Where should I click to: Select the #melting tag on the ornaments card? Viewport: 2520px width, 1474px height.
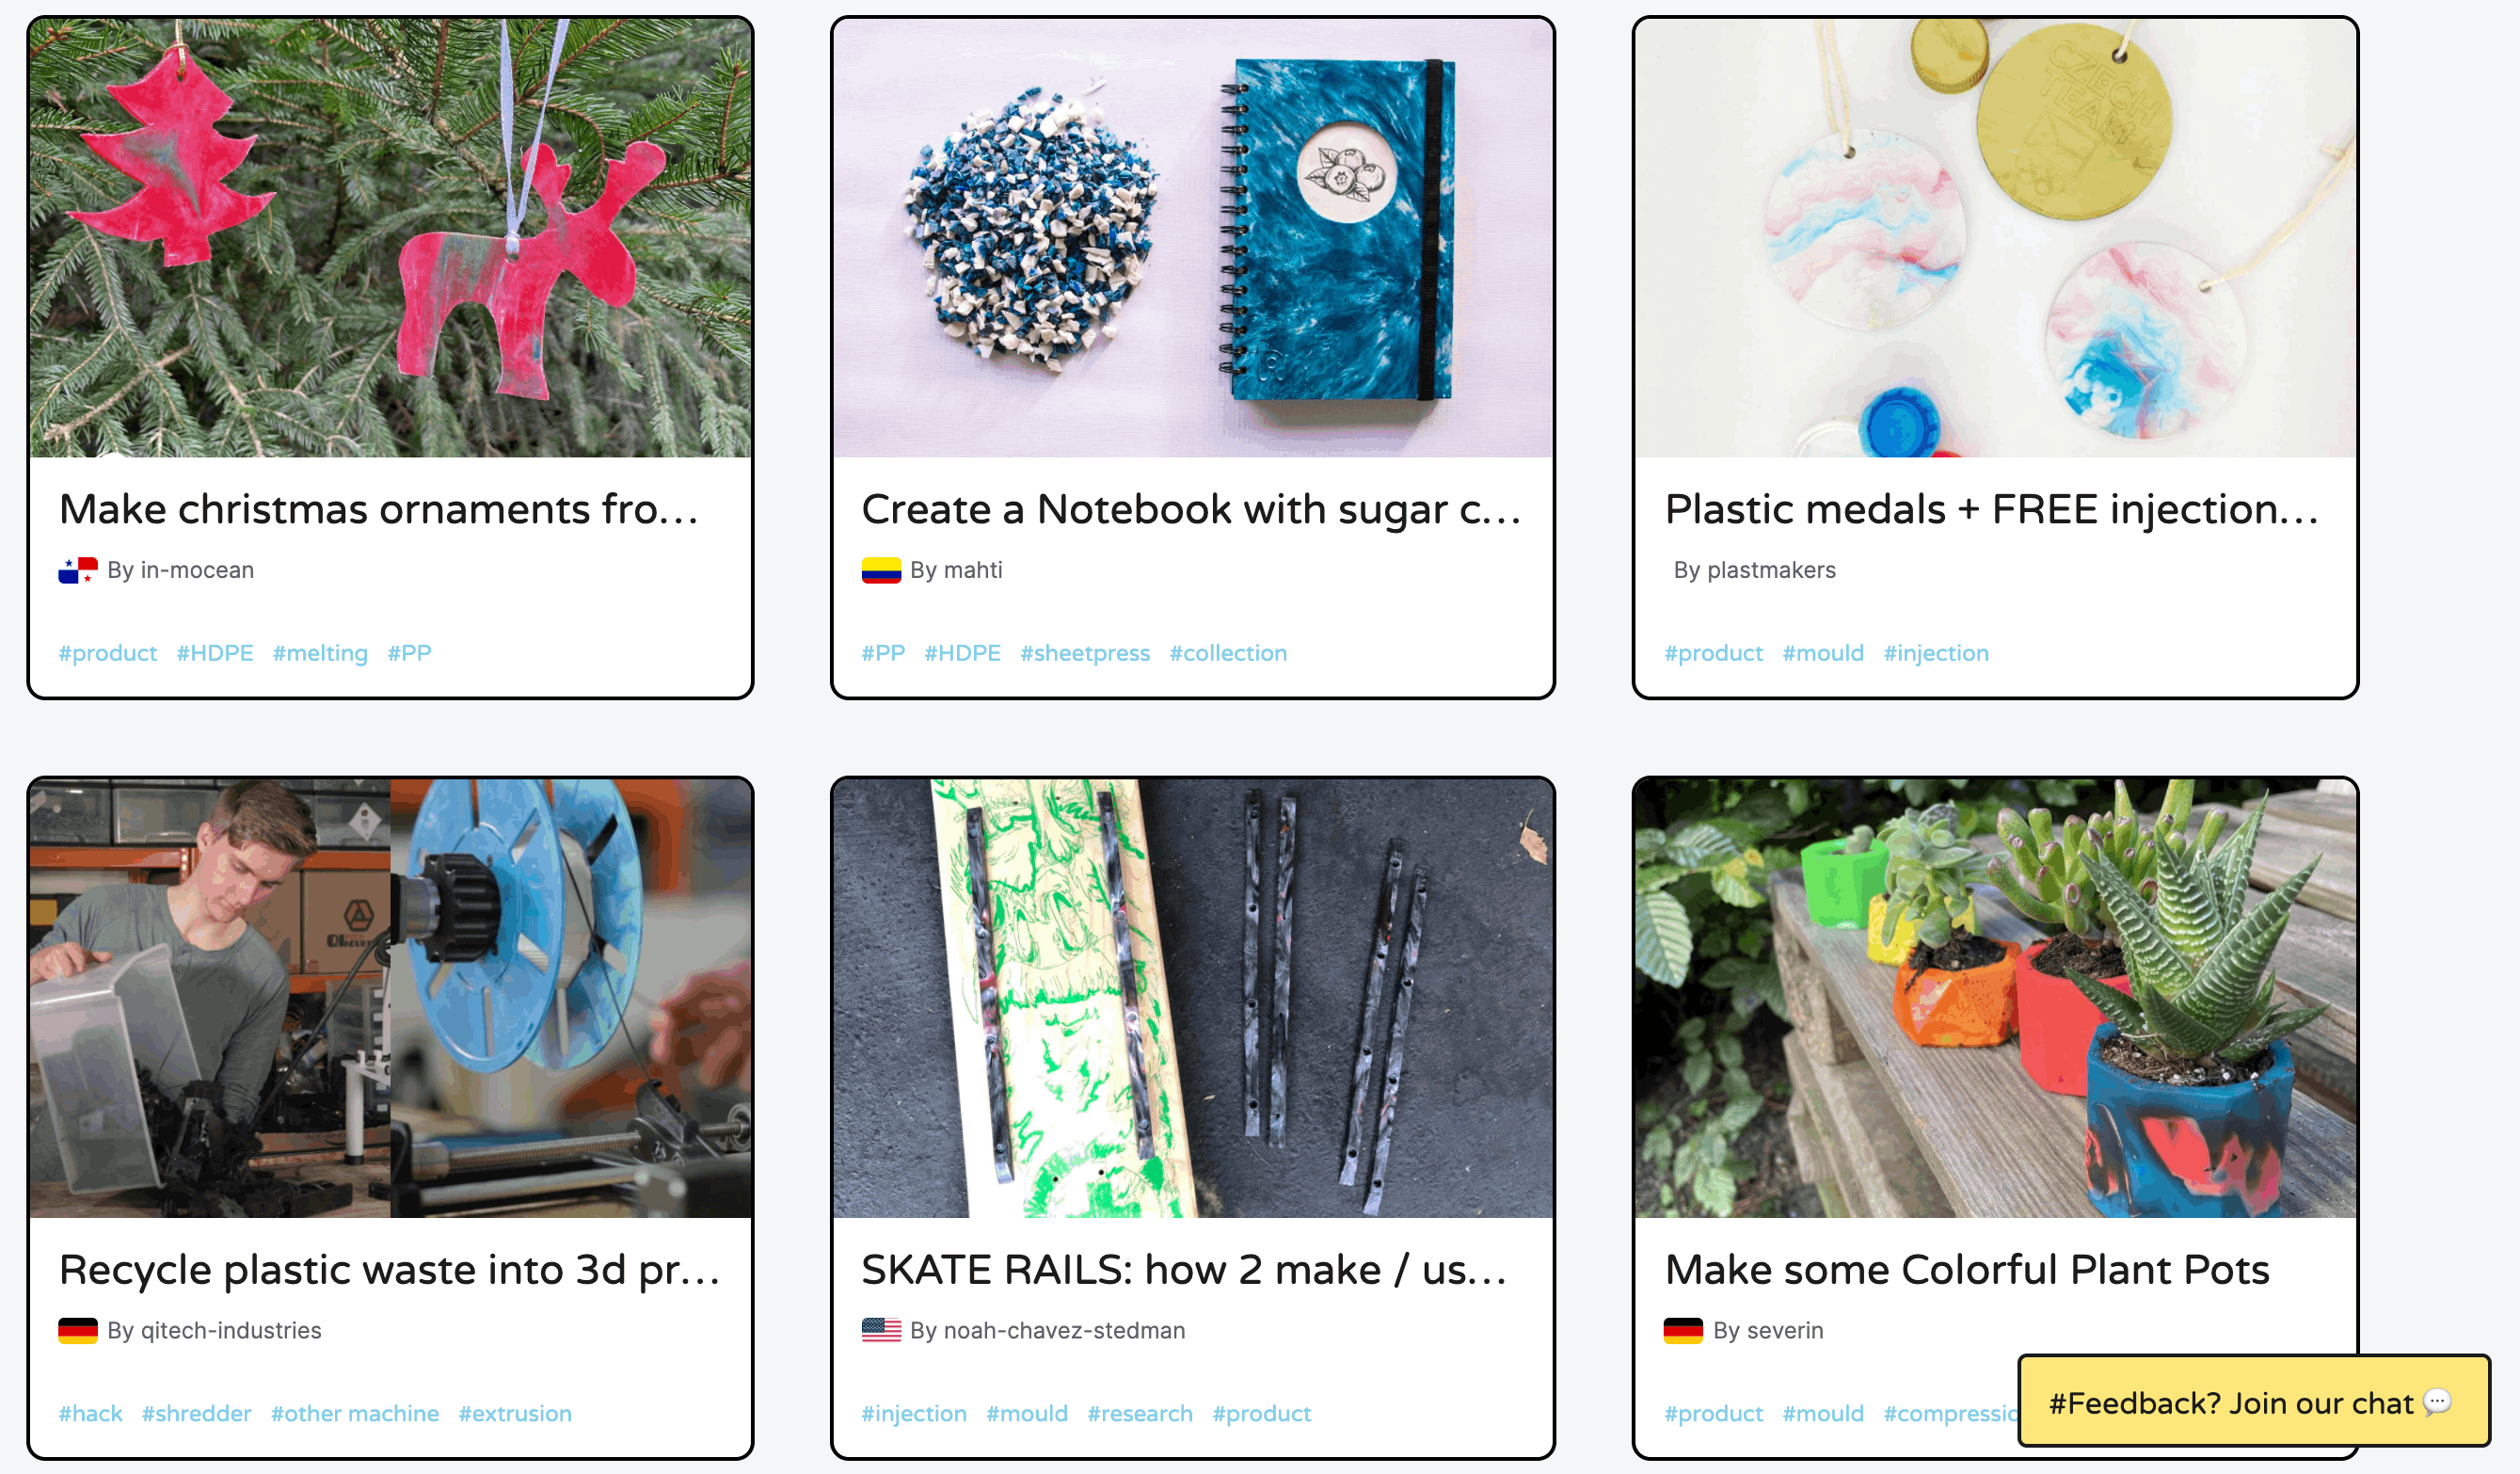[320, 653]
